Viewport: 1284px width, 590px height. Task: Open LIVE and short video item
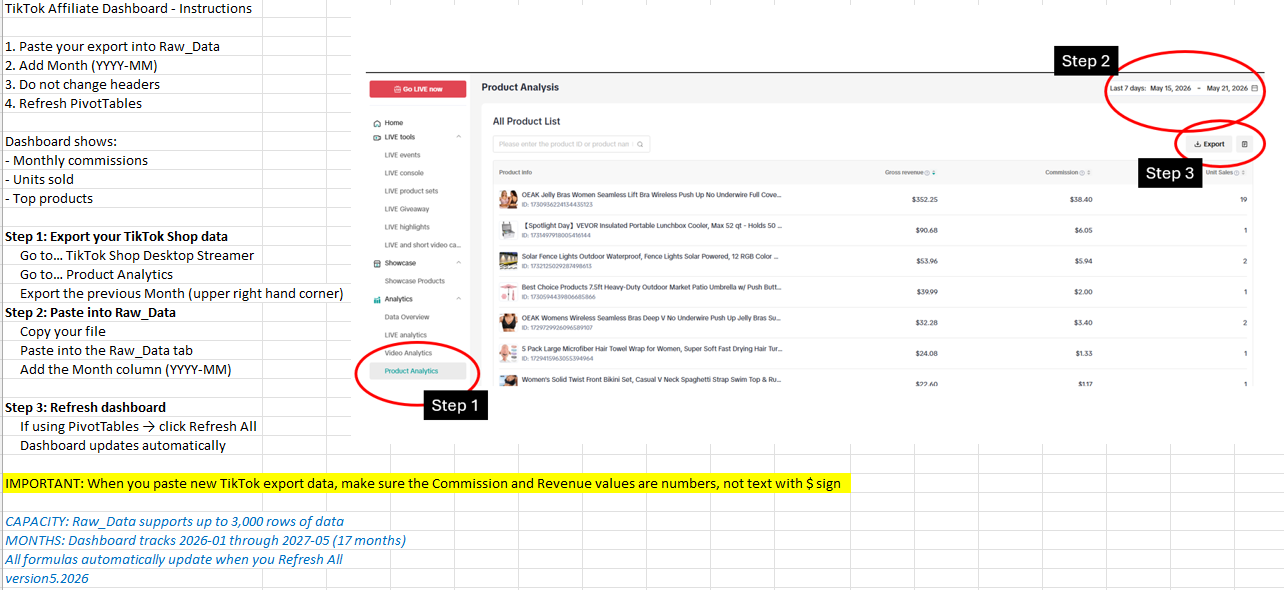422,245
